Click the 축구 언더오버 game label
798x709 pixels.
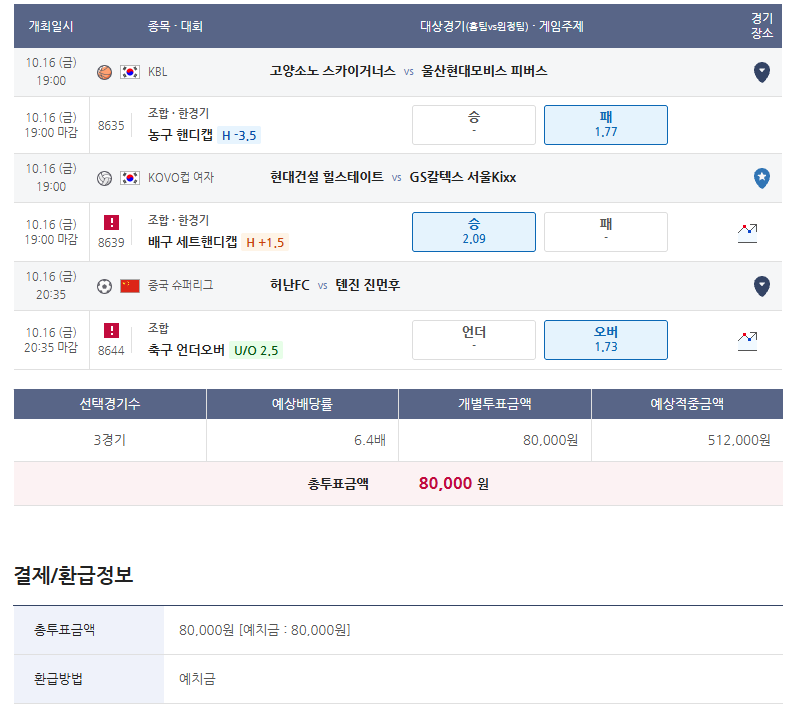click(186, 350)
